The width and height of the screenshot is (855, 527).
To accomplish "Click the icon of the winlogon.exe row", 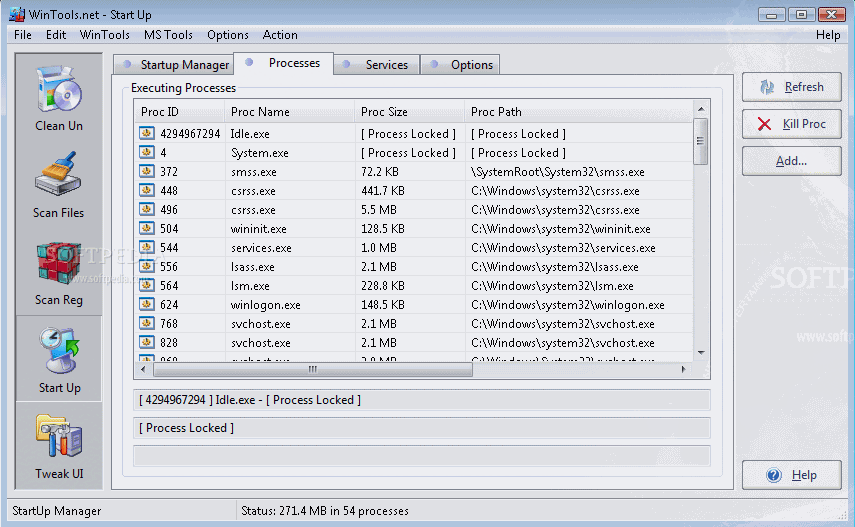I will tap(147, 304).
